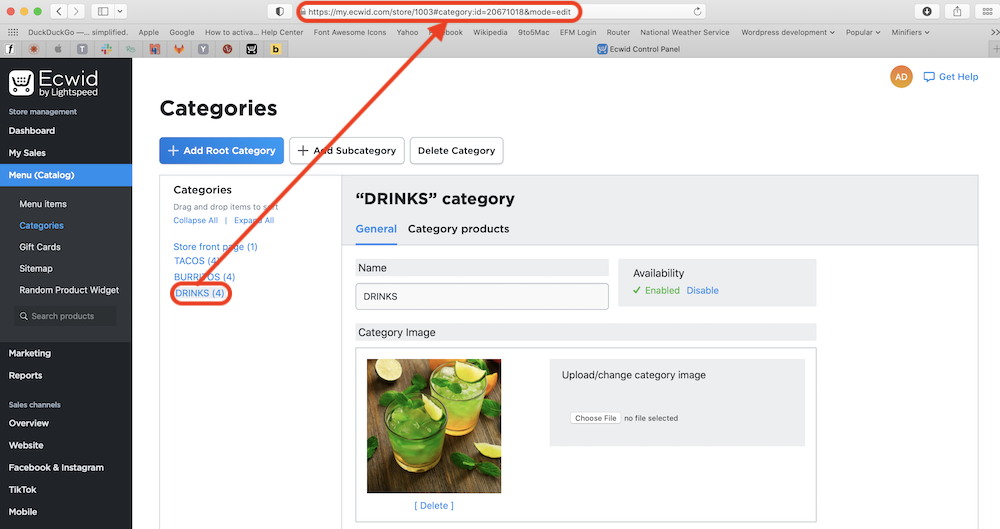Open the Popular bookmarks folder dropdown
The height and width of the screenshot is (529, 1000).
863,32
